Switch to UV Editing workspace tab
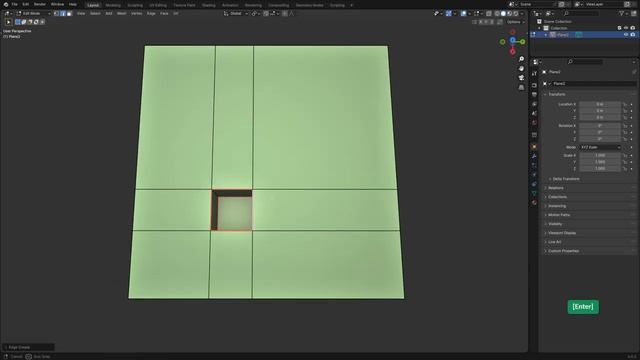The image size is (640, 360). pyautogui.click(x=158, y=5)
